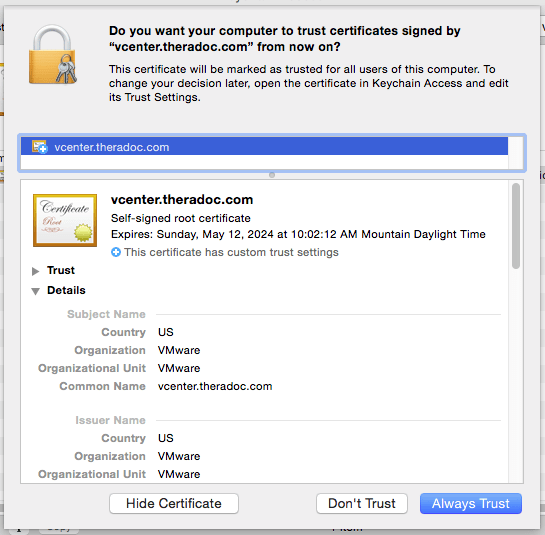Click the split pane divider handle dot
This screenshot has height=535, width=545.
tap(272, 175)
